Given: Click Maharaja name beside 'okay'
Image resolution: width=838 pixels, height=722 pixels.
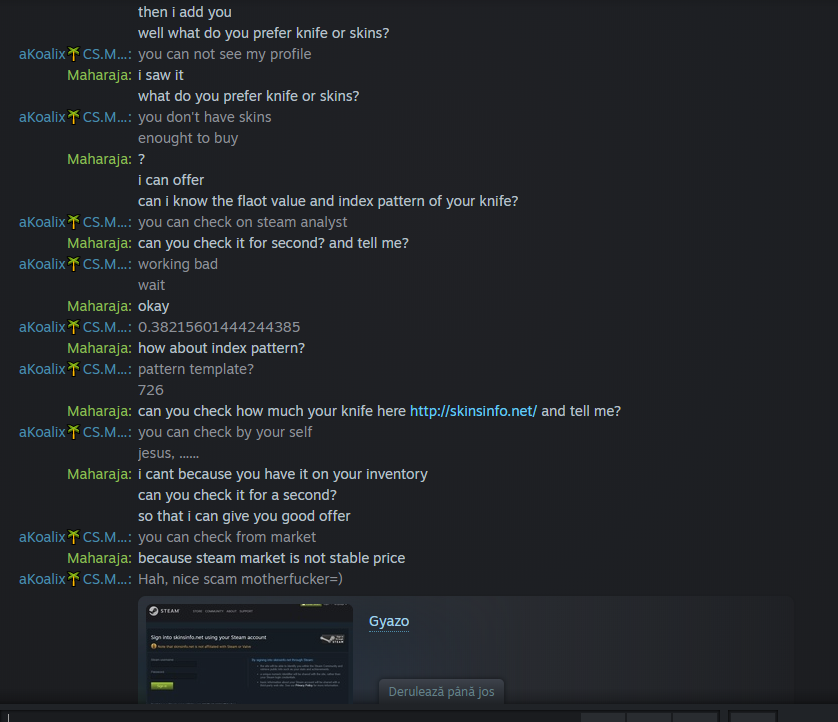Looking at the screenshot, I should point(99,306).
